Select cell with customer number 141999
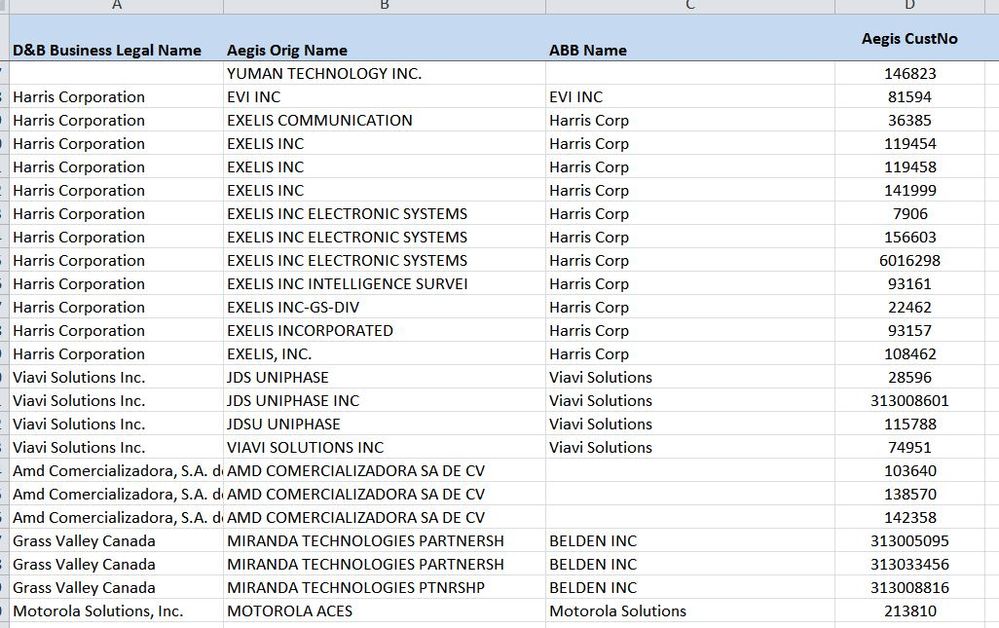Screen dimensions: 999x628 click(x=909, y=190)
